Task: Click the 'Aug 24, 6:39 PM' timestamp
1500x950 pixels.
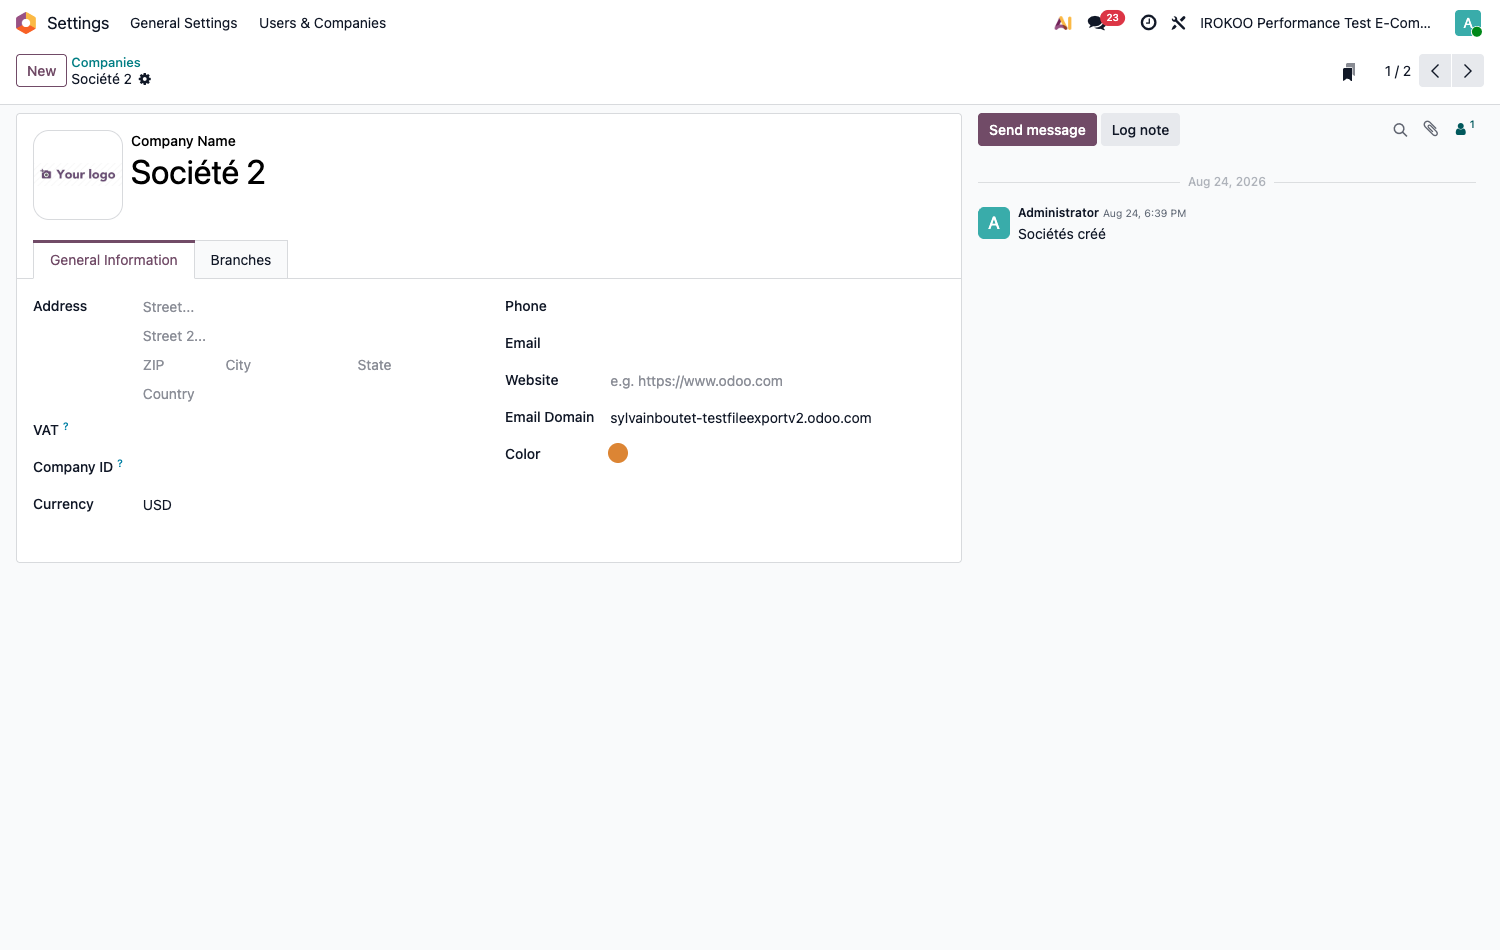Action: click(1144, 213)
